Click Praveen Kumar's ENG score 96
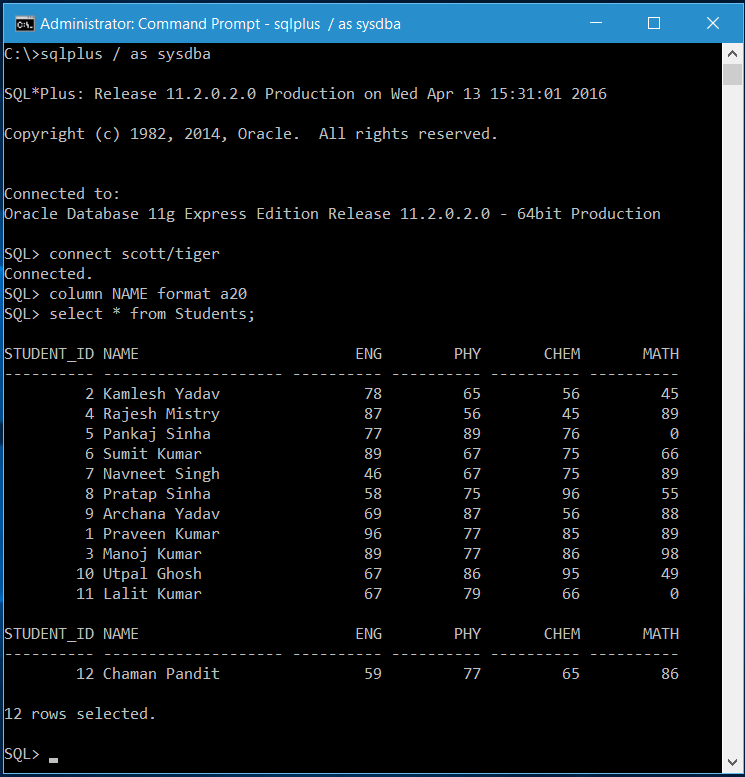This screenshot has width=745, height=777. 373,534
